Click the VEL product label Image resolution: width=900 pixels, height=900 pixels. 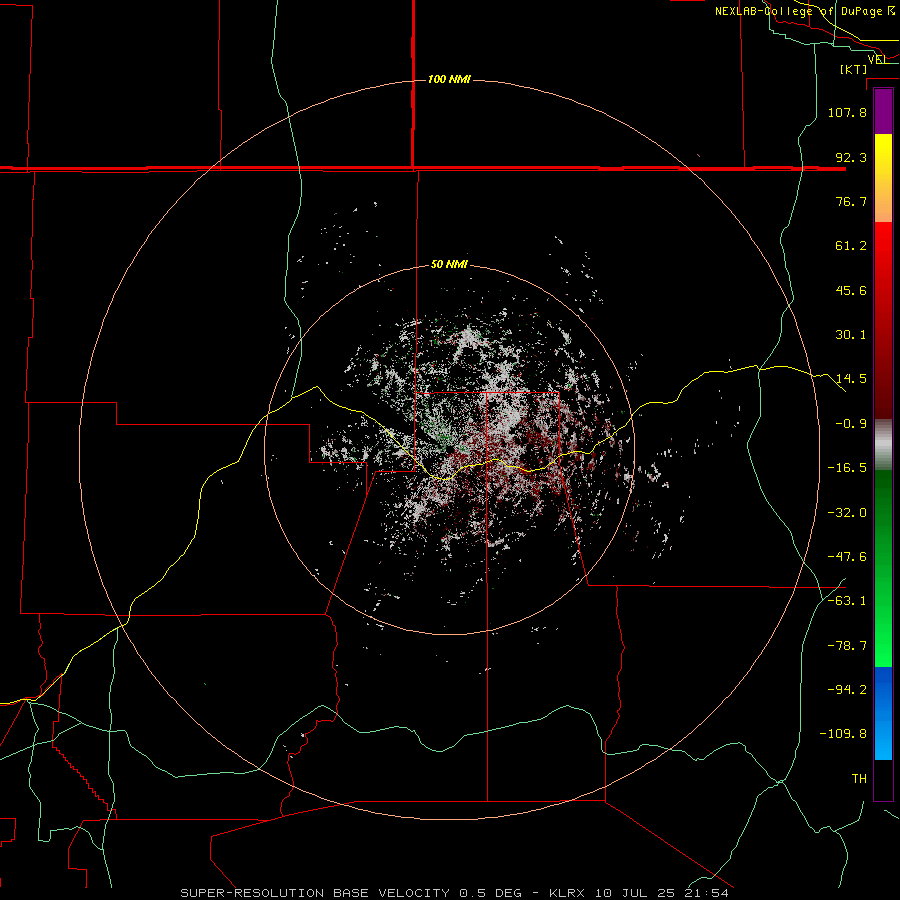(876, 59)
